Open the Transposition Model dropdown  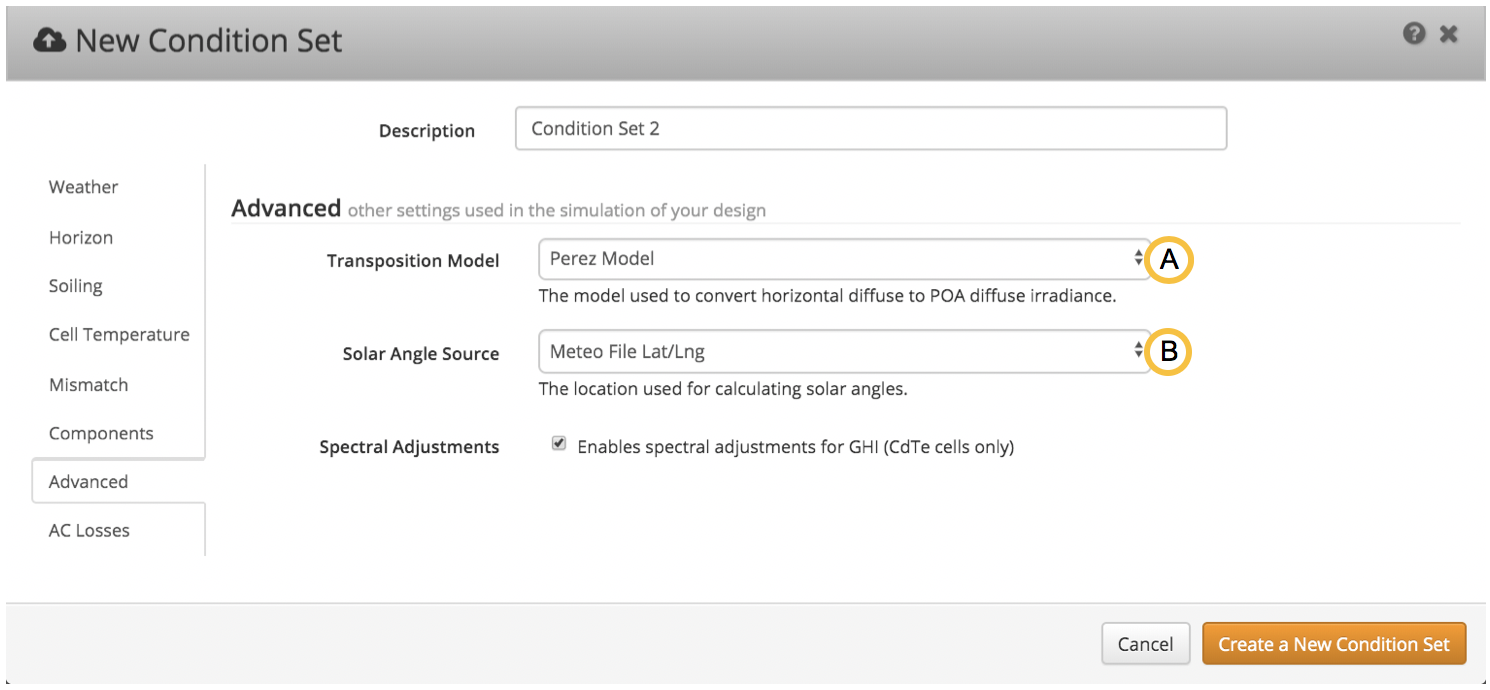tap(842, 259)
